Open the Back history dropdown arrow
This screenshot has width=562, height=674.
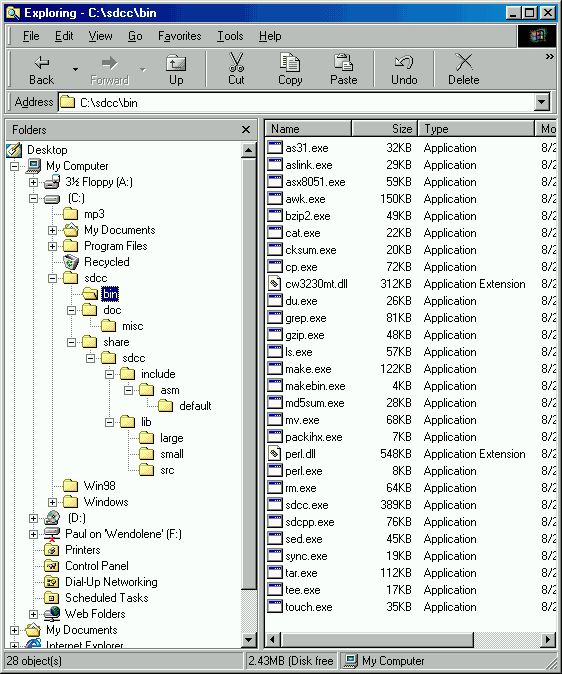coord(75,70)
